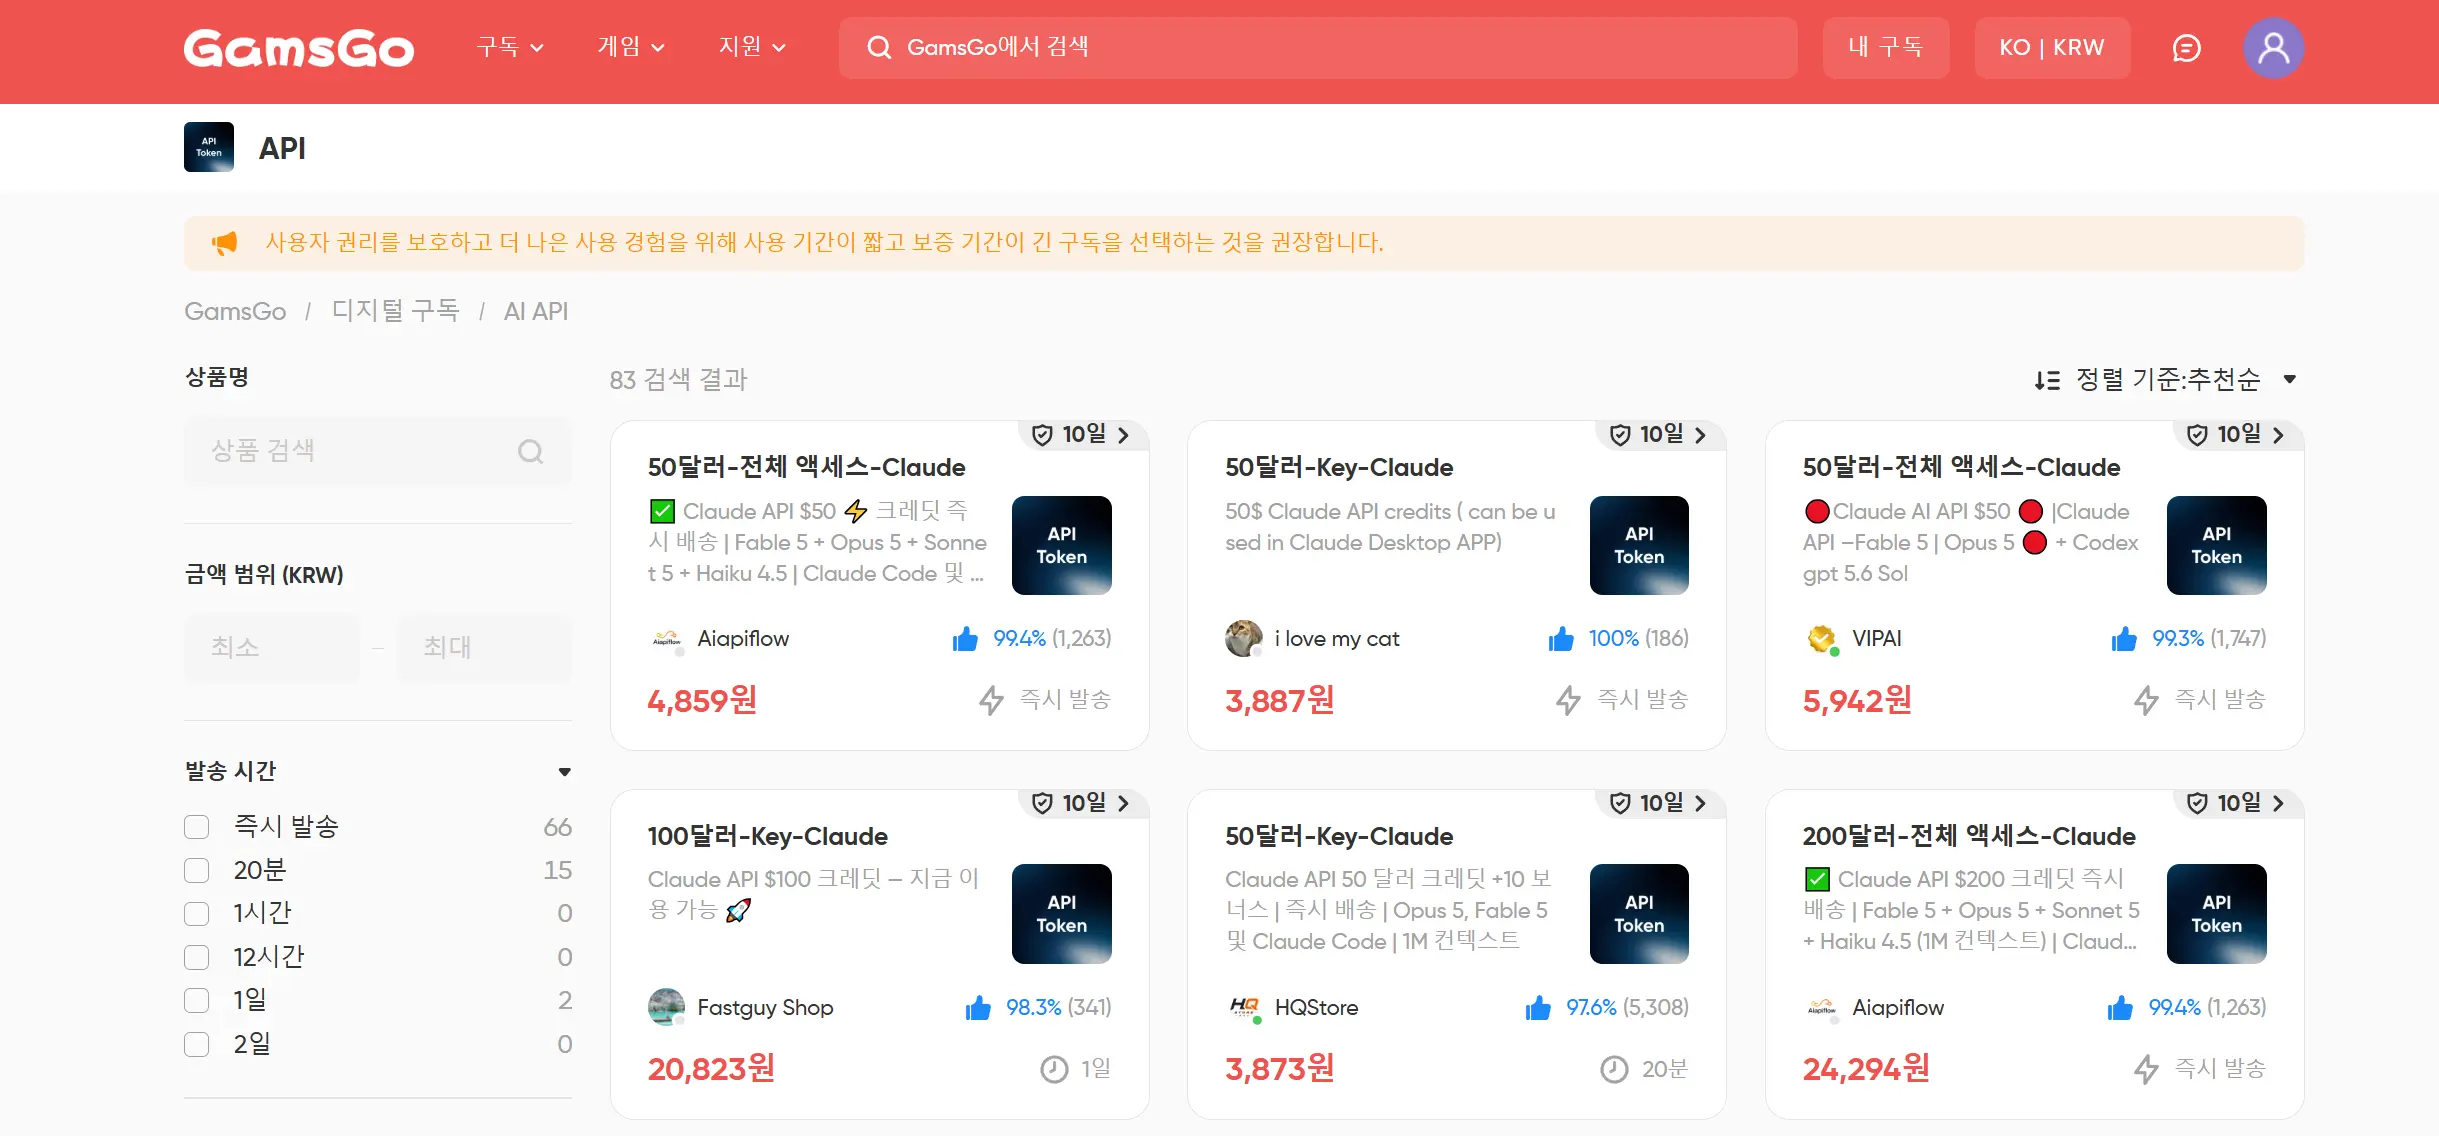Image resolution: width=2439 pixels, height=1136 pixels.
Task: Focus the 최대 price field
Action: pos(484,647)
